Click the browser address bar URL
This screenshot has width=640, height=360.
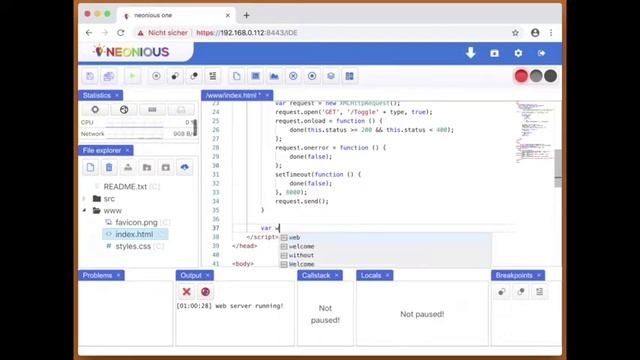(247, 33)
